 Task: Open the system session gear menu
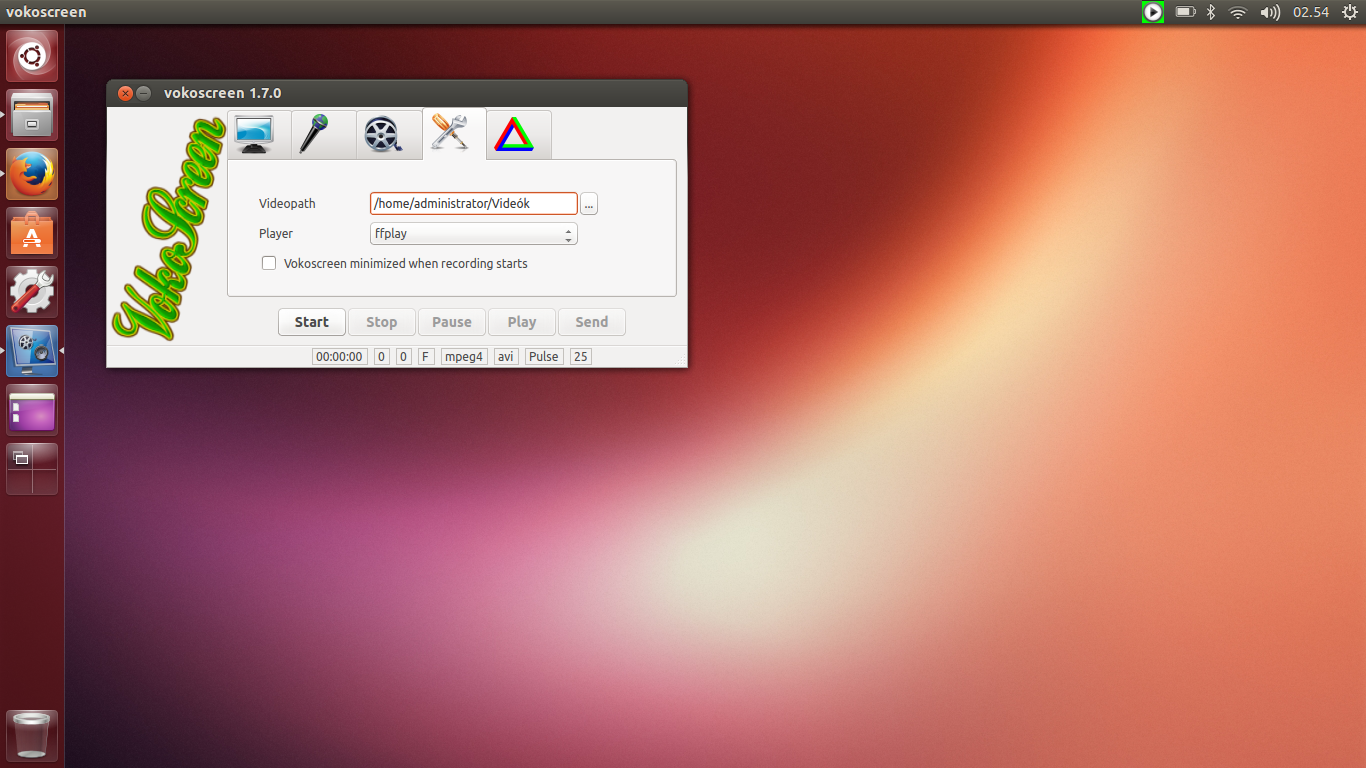pyautogui.click(x=1349, y=12)
